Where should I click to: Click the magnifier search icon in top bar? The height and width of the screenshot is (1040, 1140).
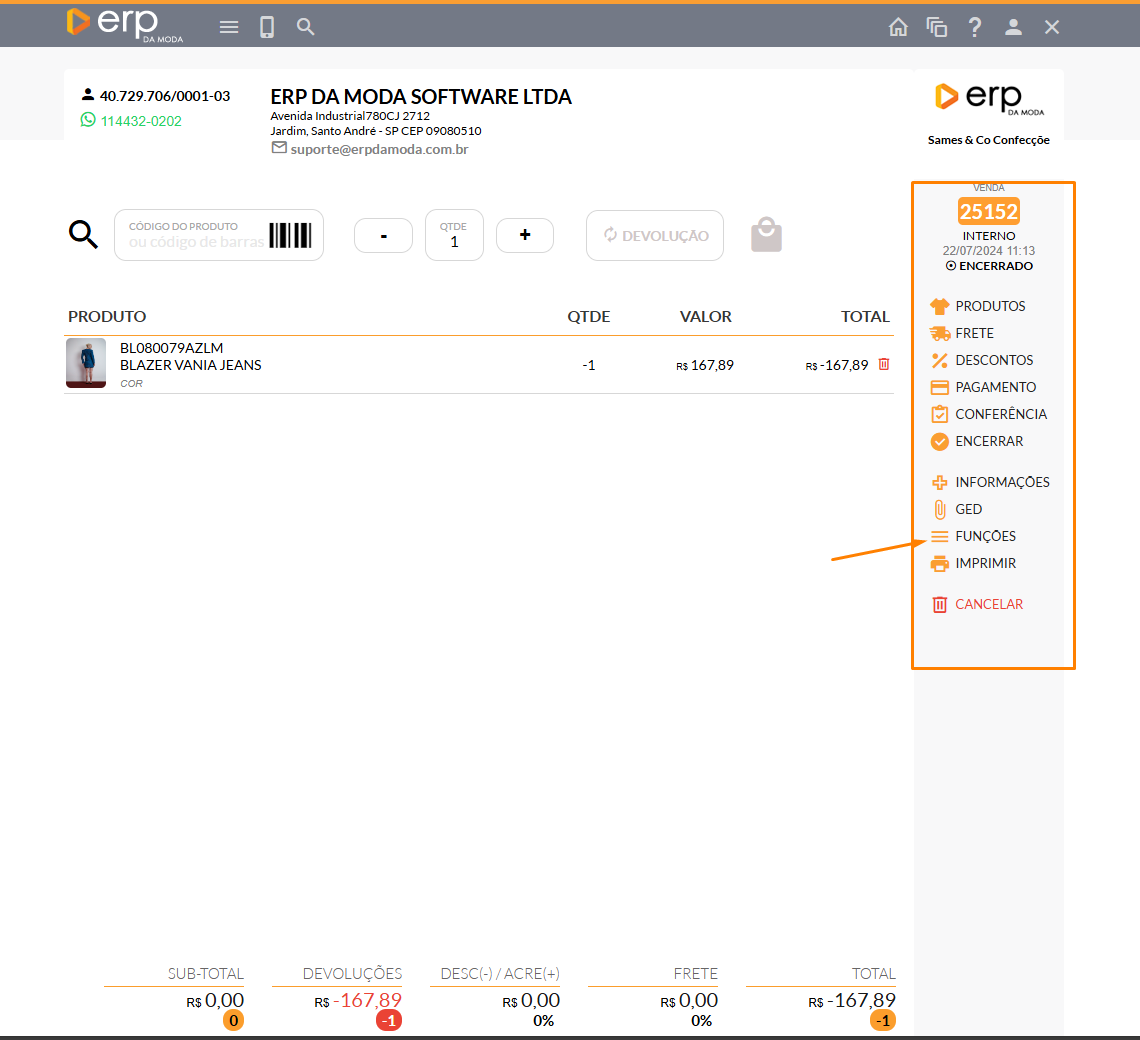[306, 27]
